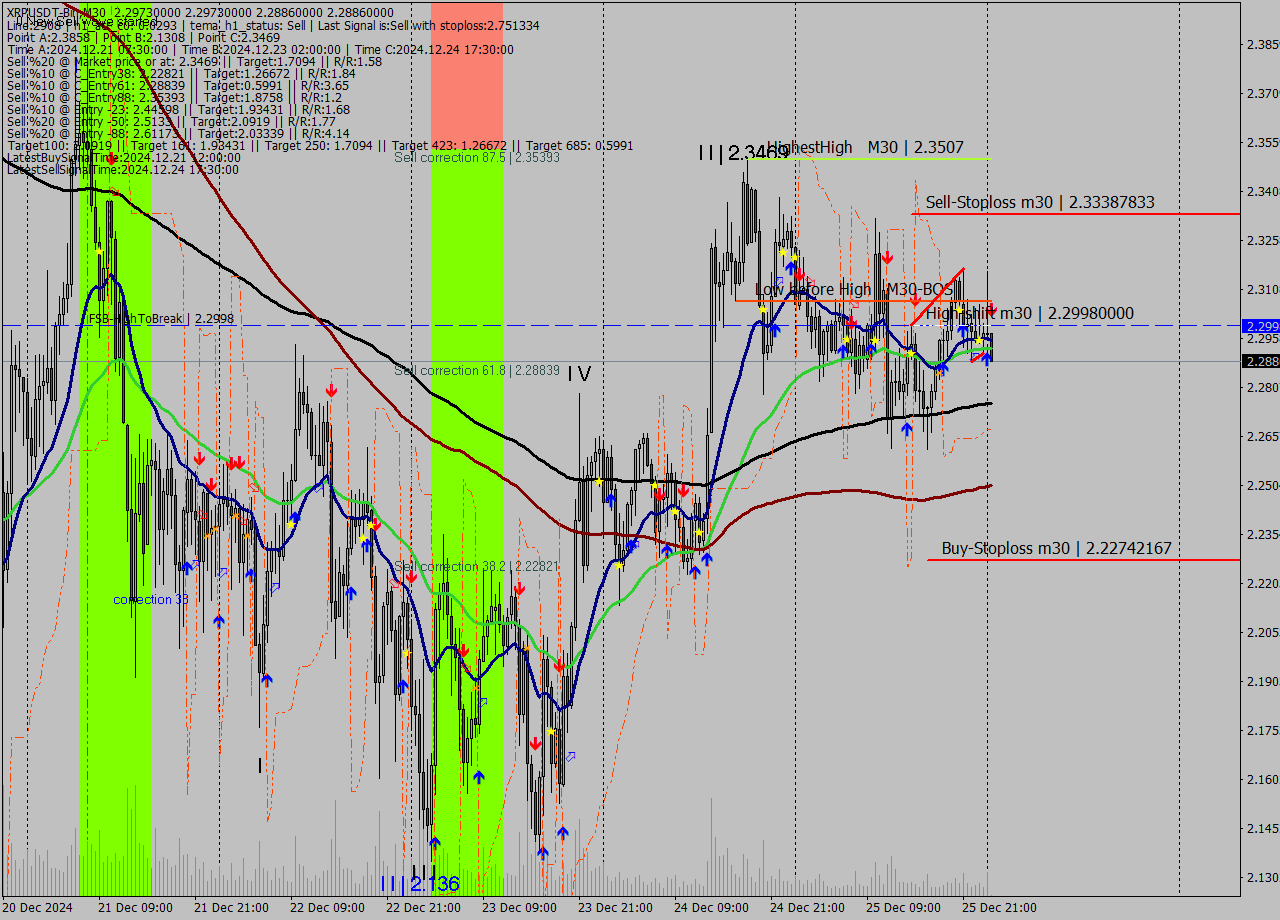Image resolution: width=1280 pixels, height=920 pixels.
Task: Click the Time A:2024.12.21 07:30:00 line
Action: [260, 49]
